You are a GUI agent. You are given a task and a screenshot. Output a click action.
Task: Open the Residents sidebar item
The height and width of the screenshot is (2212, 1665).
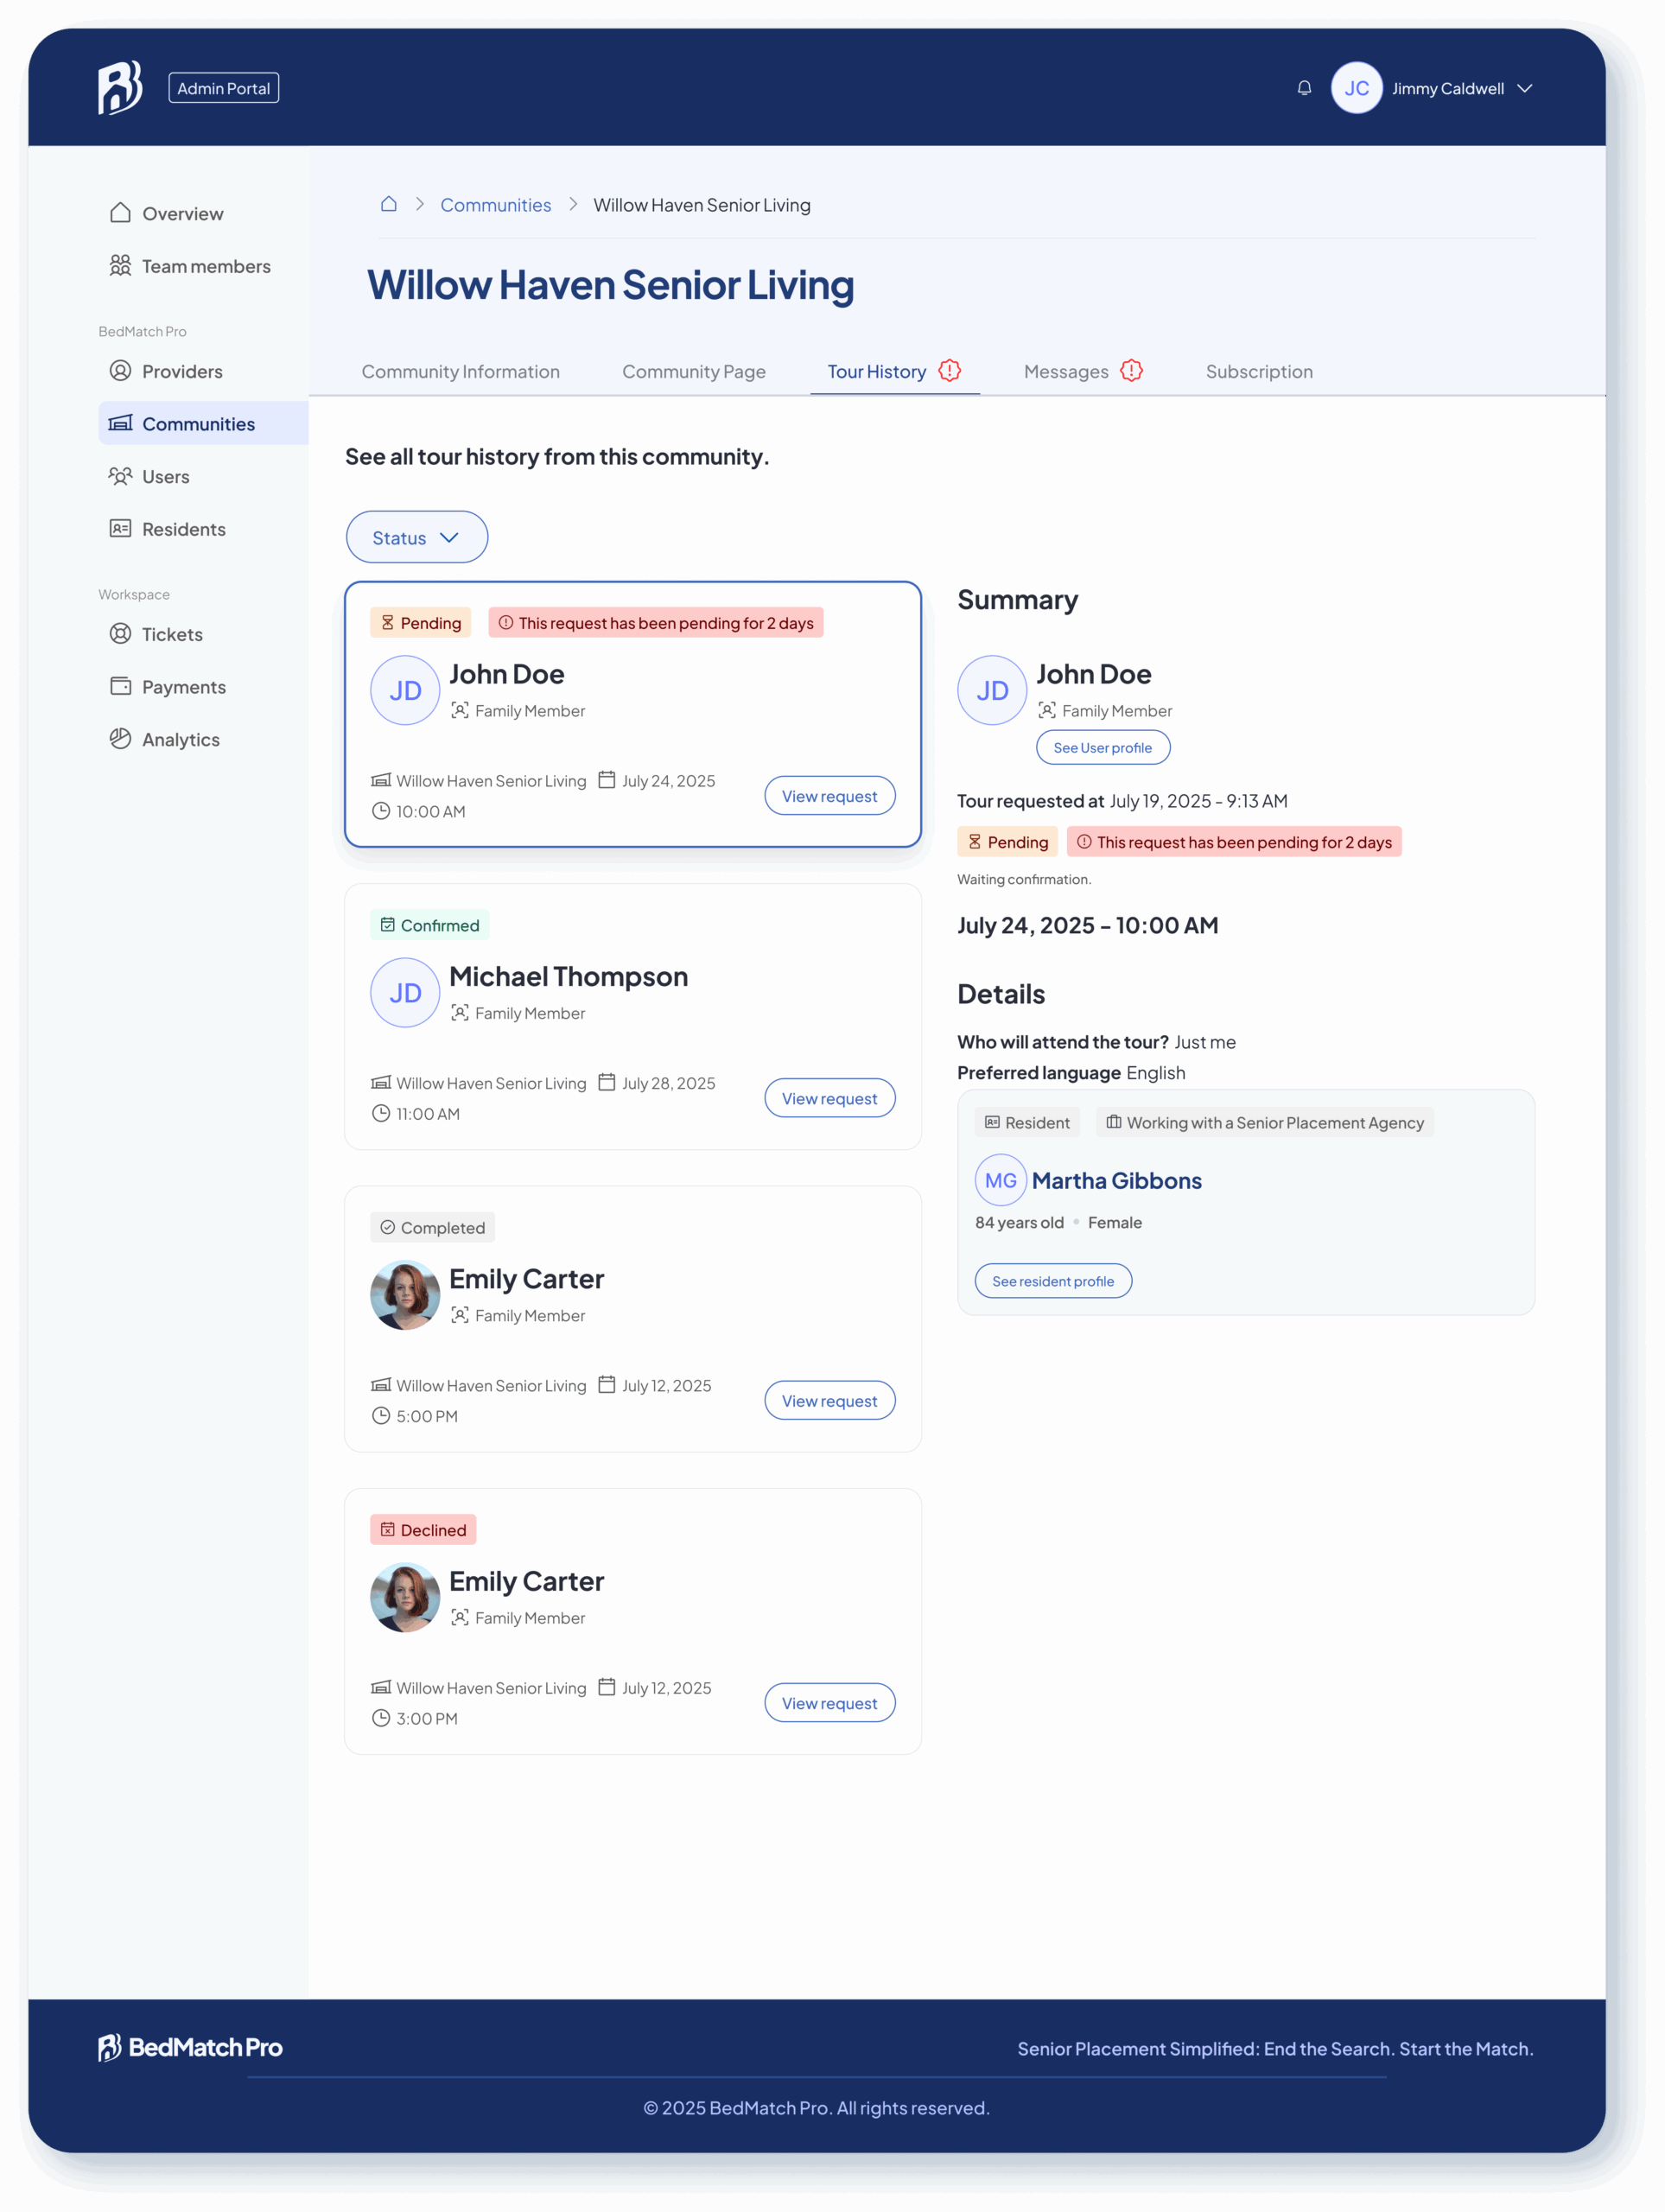point(183,529)
